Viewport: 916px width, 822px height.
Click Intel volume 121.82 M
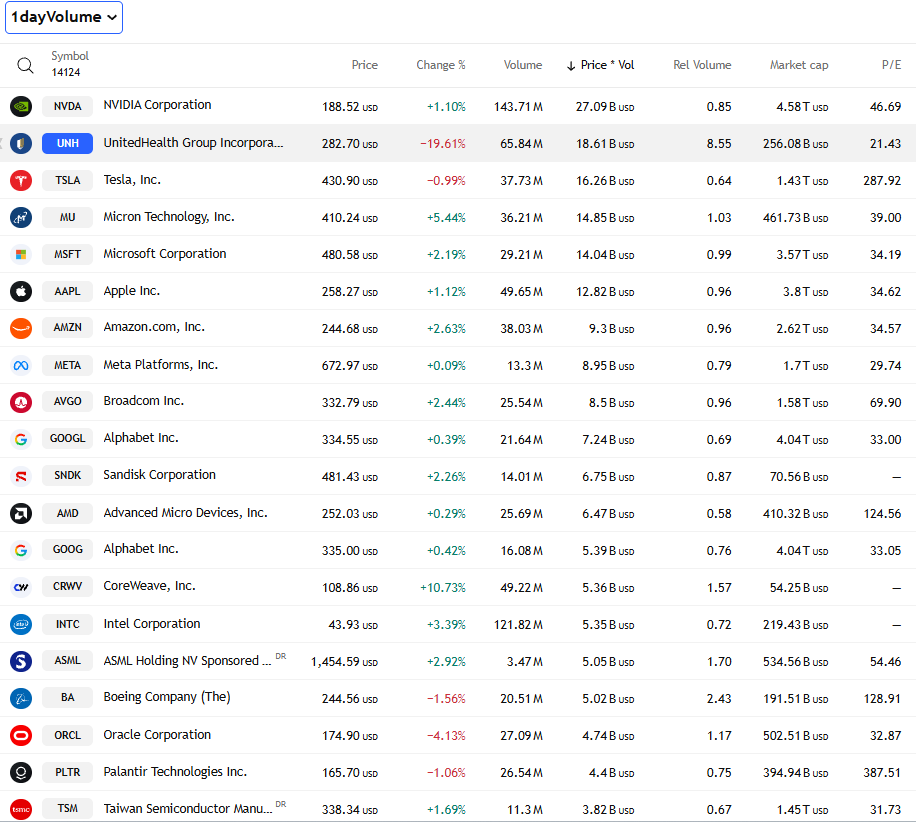pyautogui.click(x=518, y=625)
